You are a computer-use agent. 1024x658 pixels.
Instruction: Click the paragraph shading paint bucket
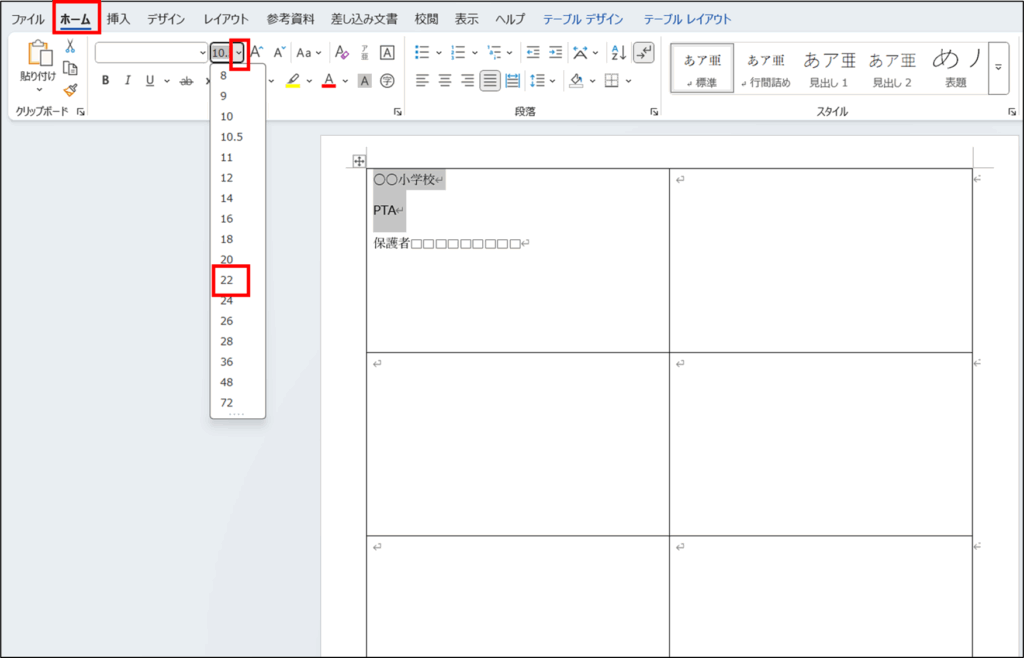point(576,81)
